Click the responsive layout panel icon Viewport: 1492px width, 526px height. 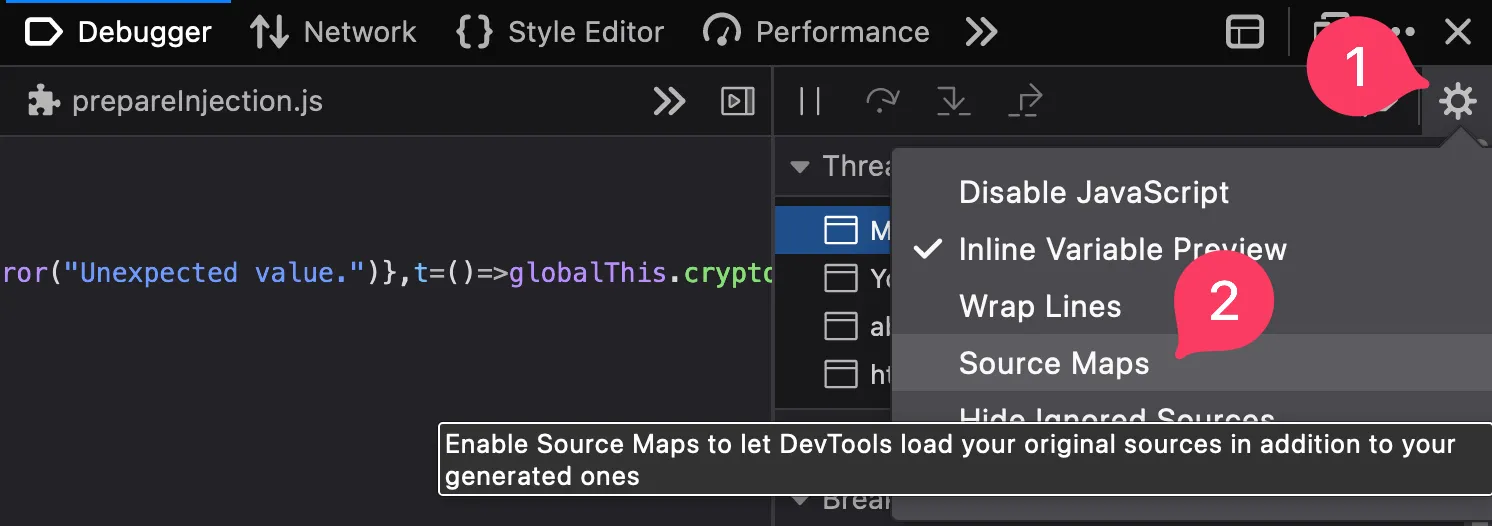pyautogui.click(x=1245, y=32)
